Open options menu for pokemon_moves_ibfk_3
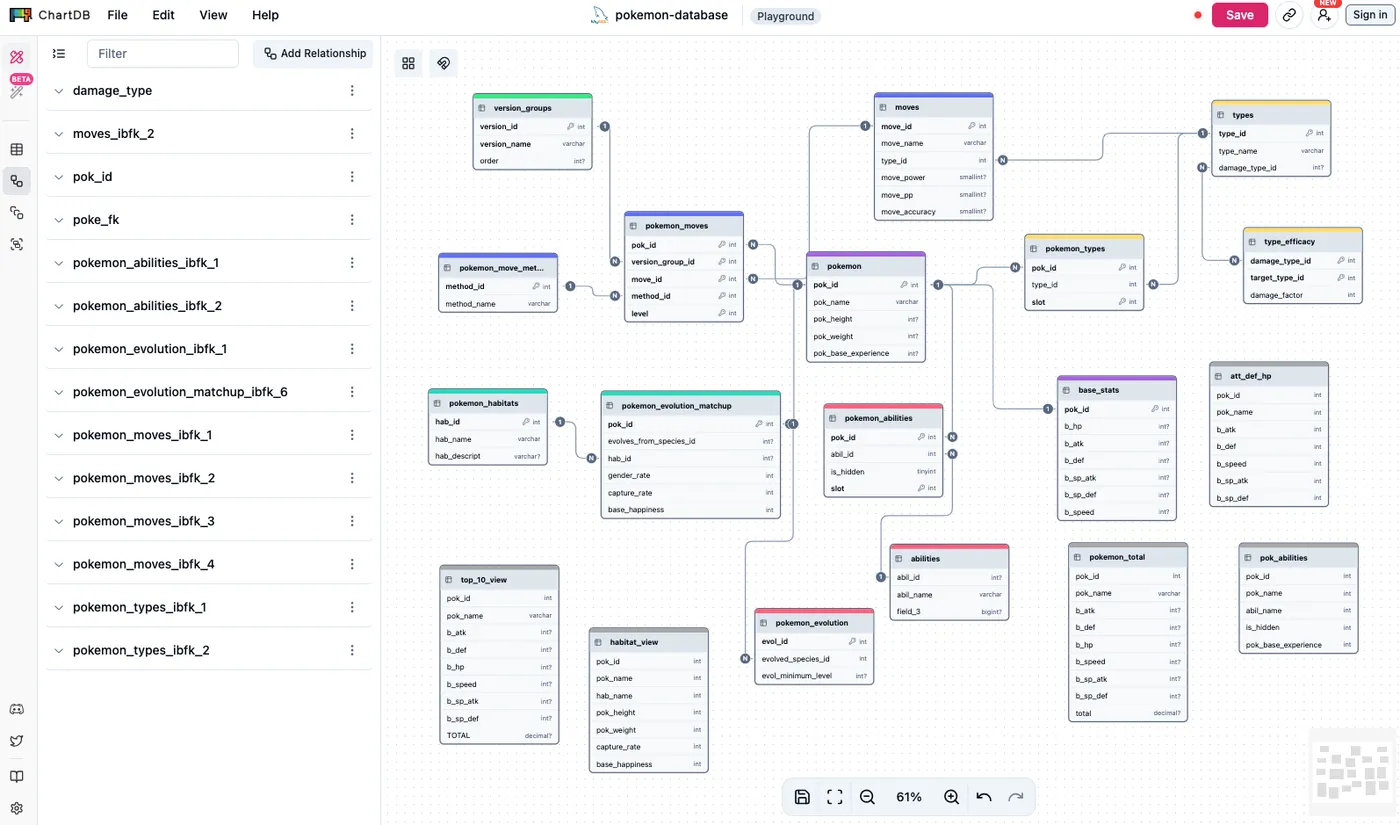The image size is (1400, 825). [352, 521]
